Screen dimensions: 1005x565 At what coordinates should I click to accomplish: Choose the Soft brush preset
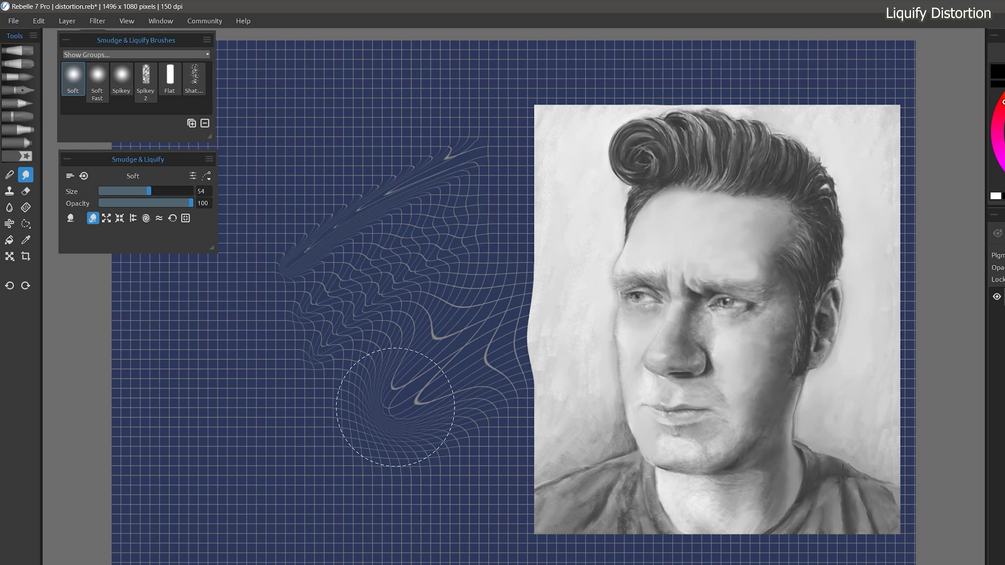[x=73, y=79]
